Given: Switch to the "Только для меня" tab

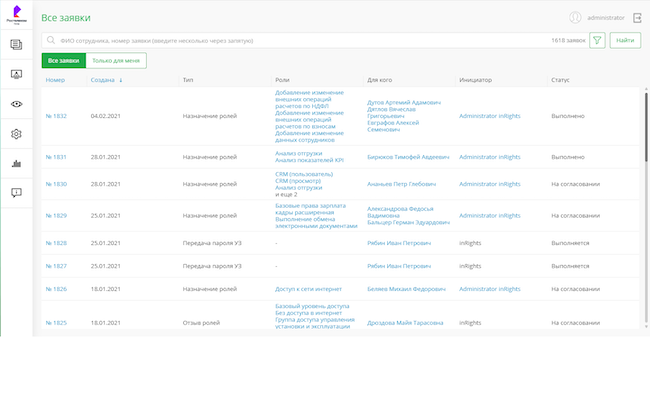Looking at the screenshot, I should click(116, 61).
